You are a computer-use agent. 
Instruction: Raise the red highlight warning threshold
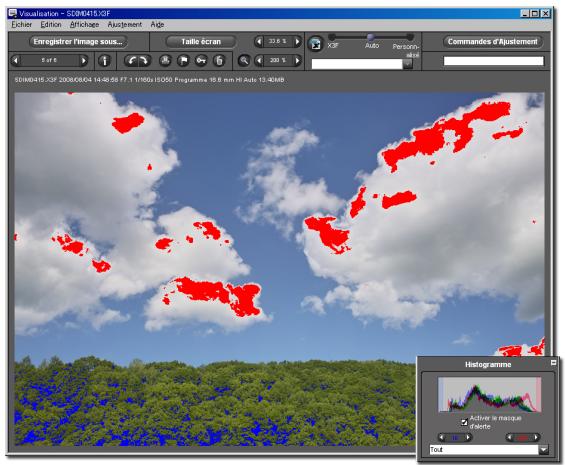click(x=536, y=438)
